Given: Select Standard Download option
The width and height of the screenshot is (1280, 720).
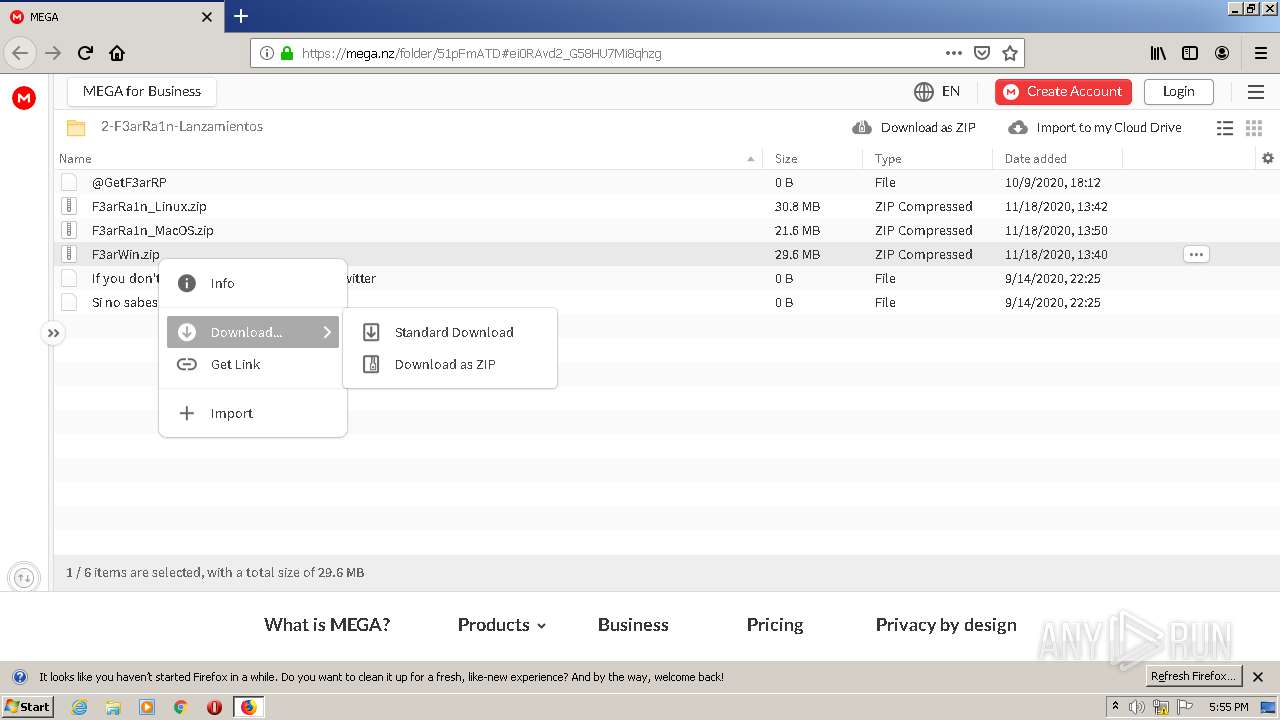Looking at the screenshot, I should click(x=450, y=332).
